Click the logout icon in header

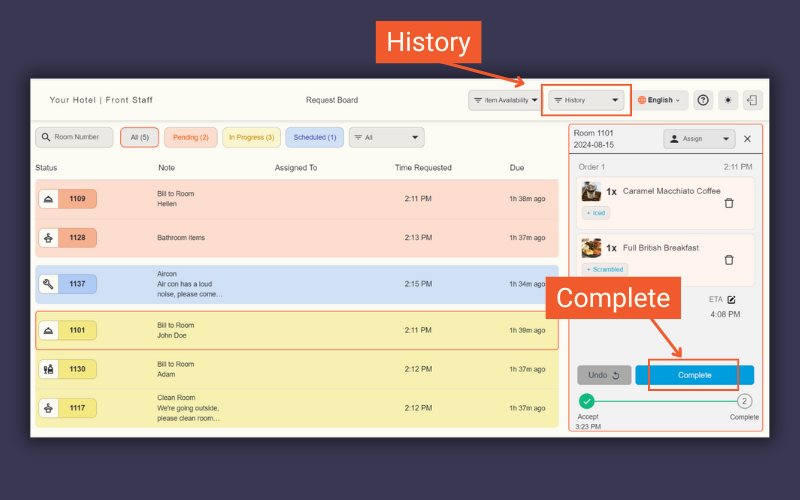(752, 100)
